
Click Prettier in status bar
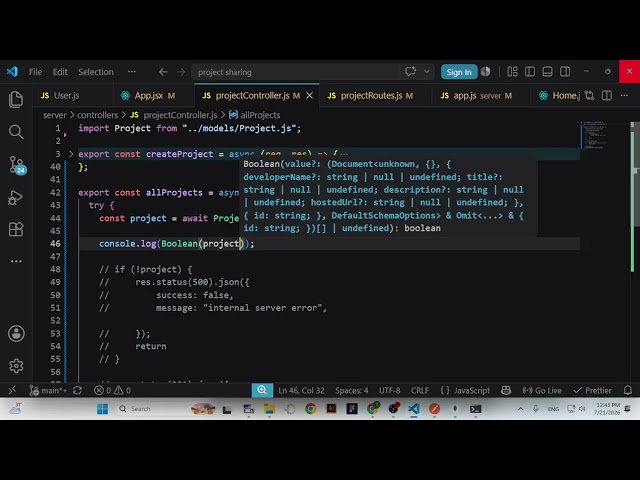(x=592, y=391)
